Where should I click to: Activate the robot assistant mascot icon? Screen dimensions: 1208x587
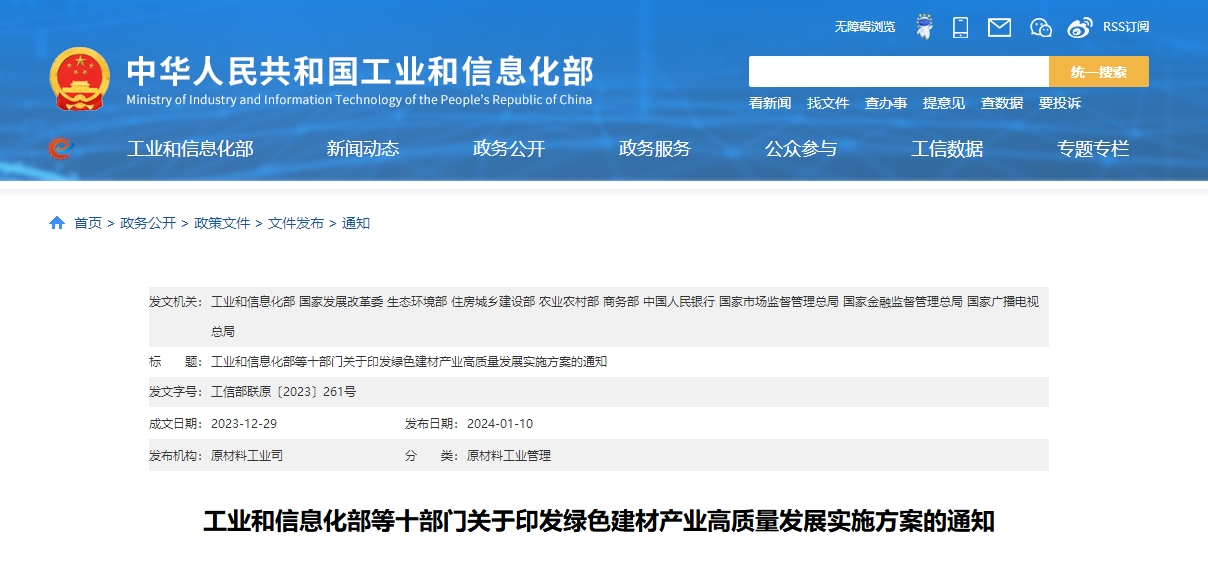coord(923,27)
